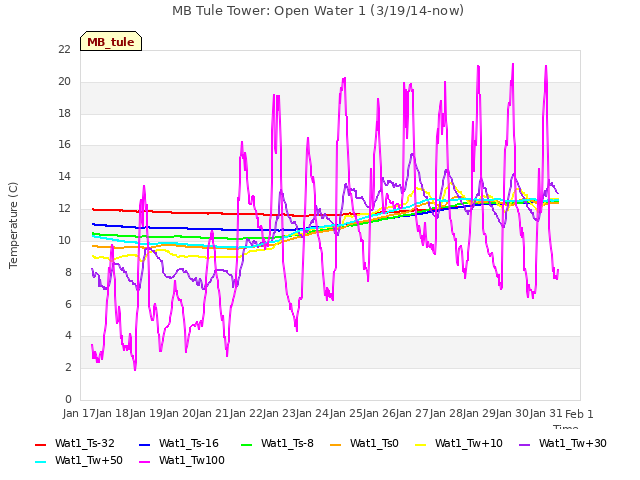The height and width of the screenshot is (480, 640).
Task: Click the 16 y-axis tick label
Action: [64, 144]
